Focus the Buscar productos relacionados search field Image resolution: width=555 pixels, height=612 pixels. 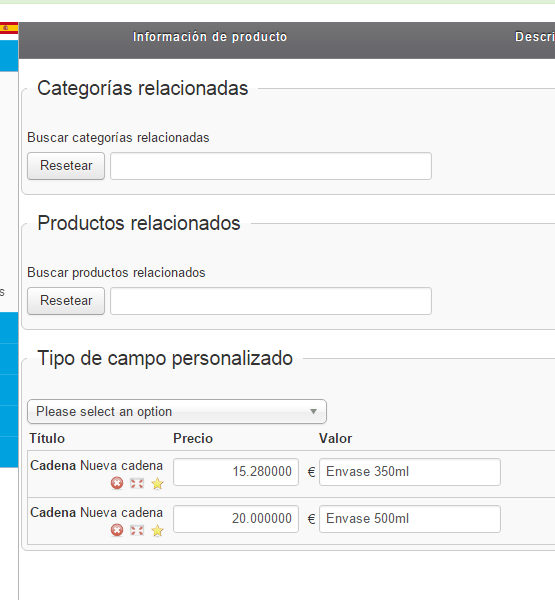[x=271, y=301]
